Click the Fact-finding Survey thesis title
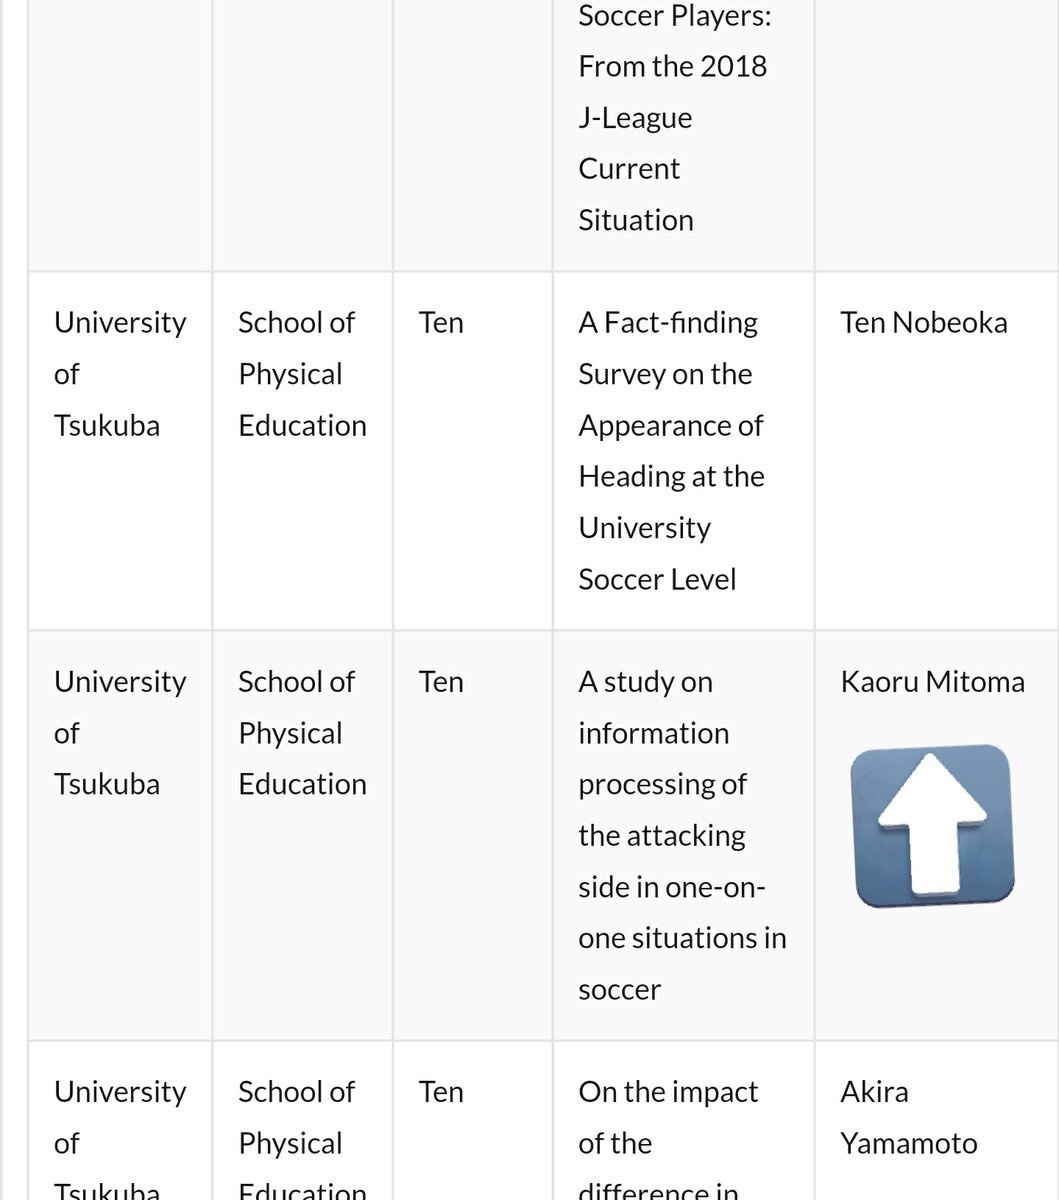The image size is (1059, 1200). (x=671, y=450)
